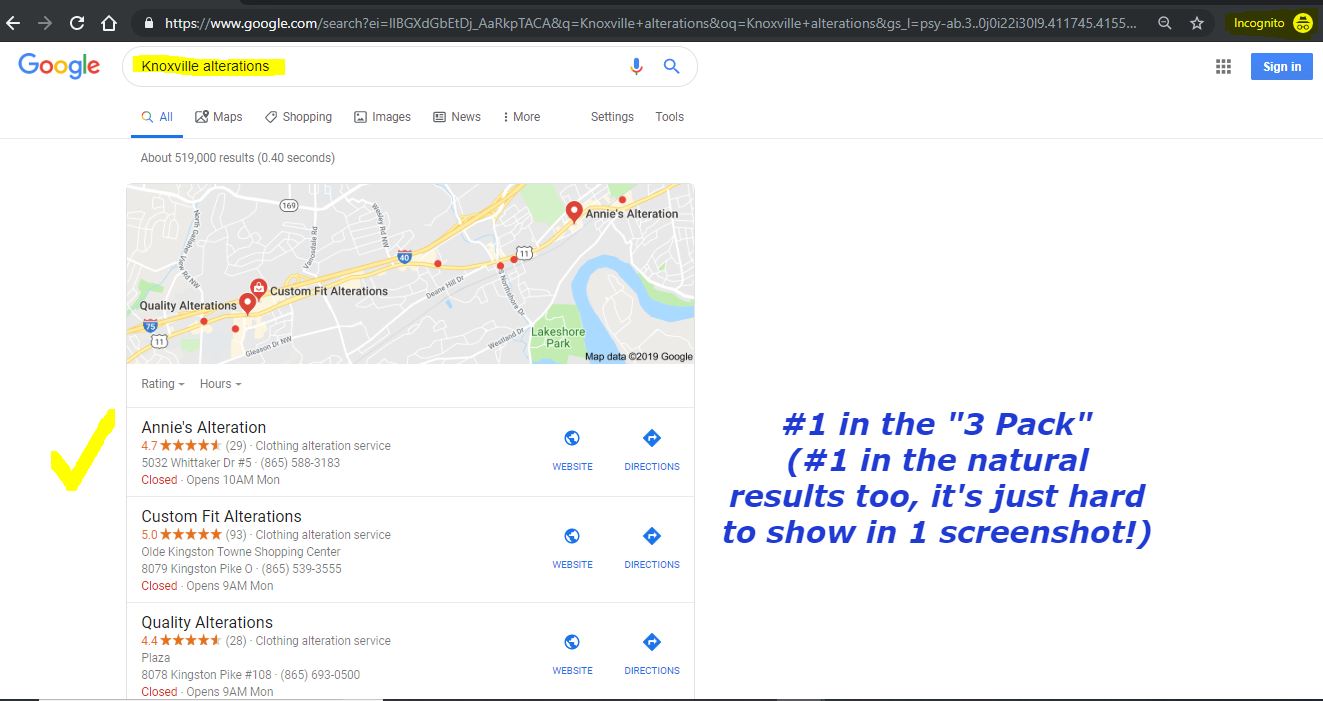The height and width of the screenshot is (701, 1323).
Task: Click the blue search magnifier button
Action: point(672,66)
